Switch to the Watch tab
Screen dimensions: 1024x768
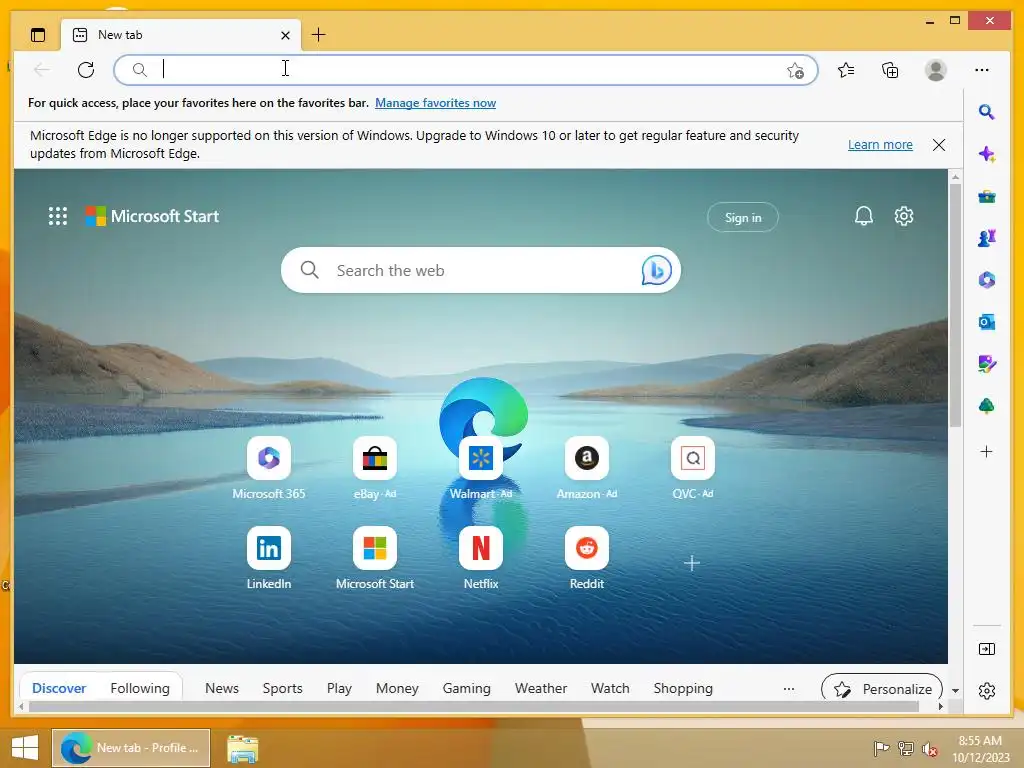[610, 688]
